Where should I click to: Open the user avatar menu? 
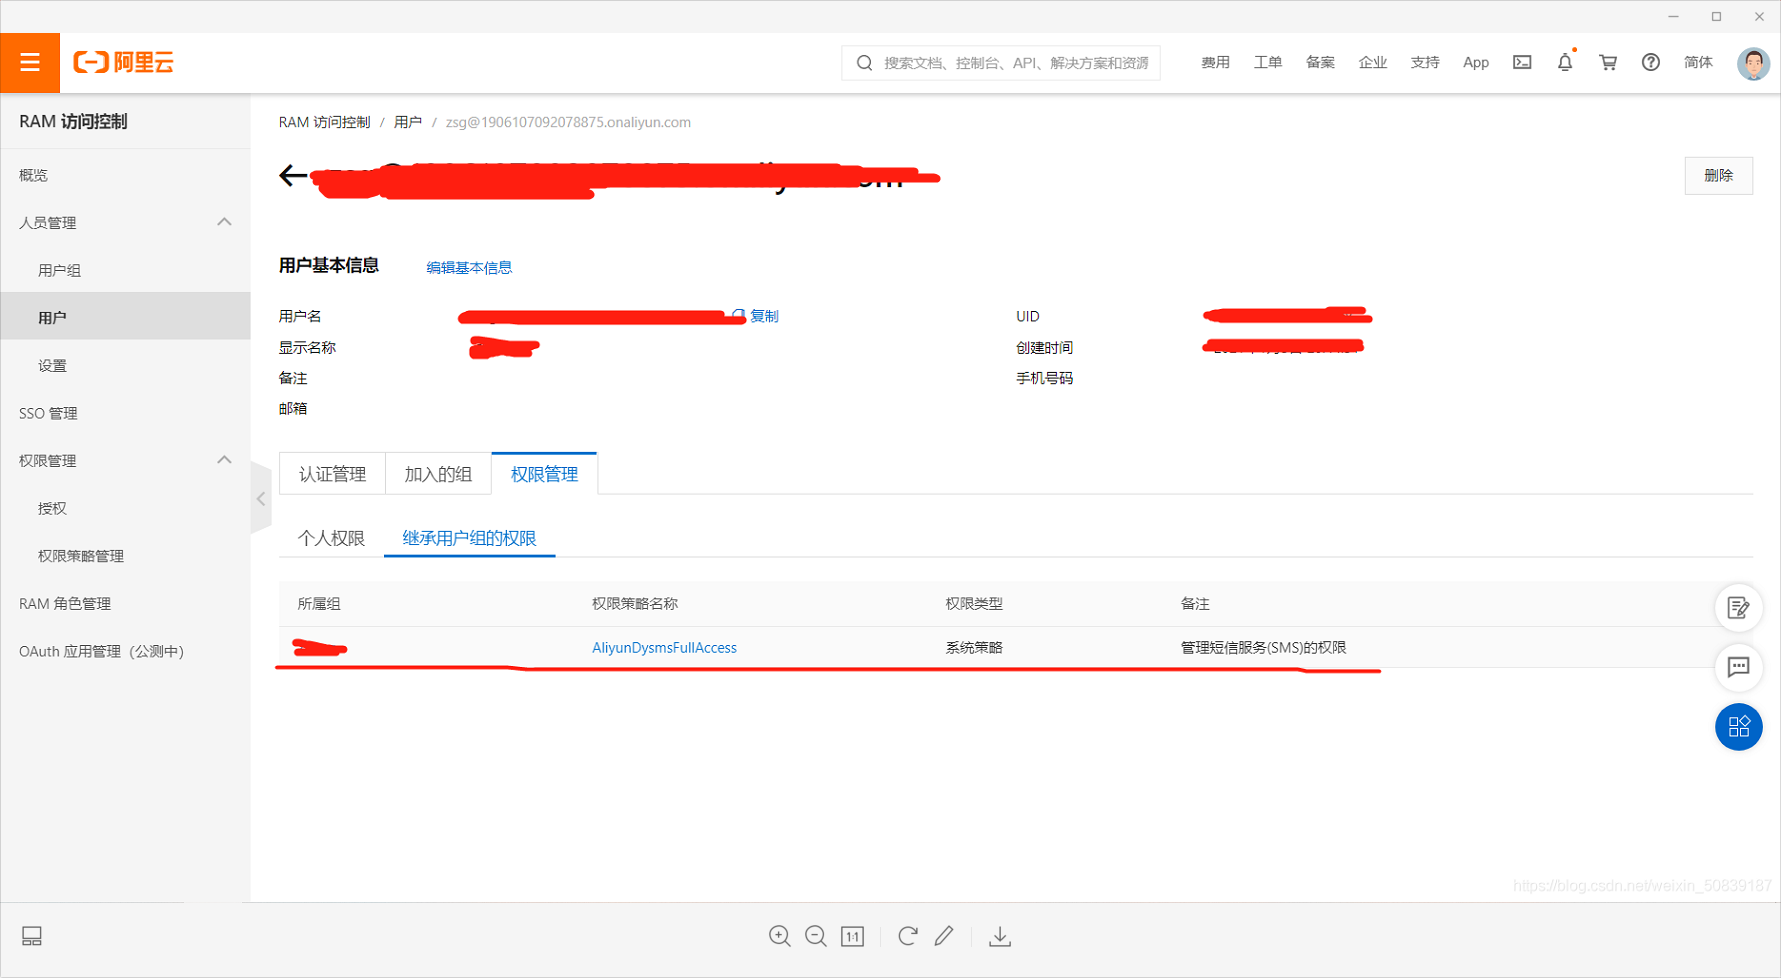(1753, 63)
